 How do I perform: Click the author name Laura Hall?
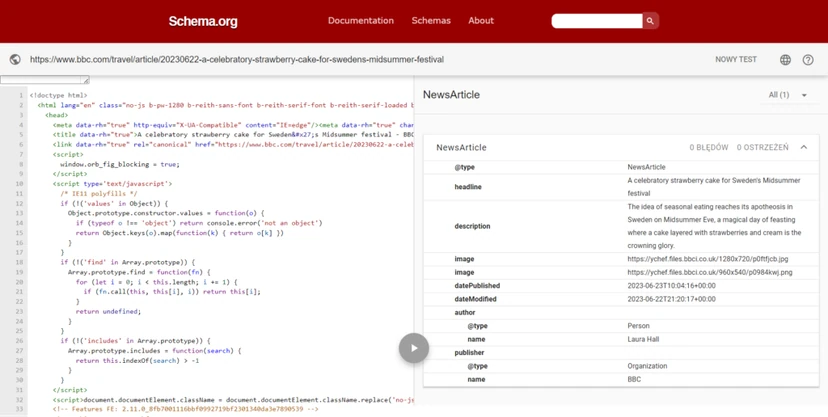click(x=643, y=339)
